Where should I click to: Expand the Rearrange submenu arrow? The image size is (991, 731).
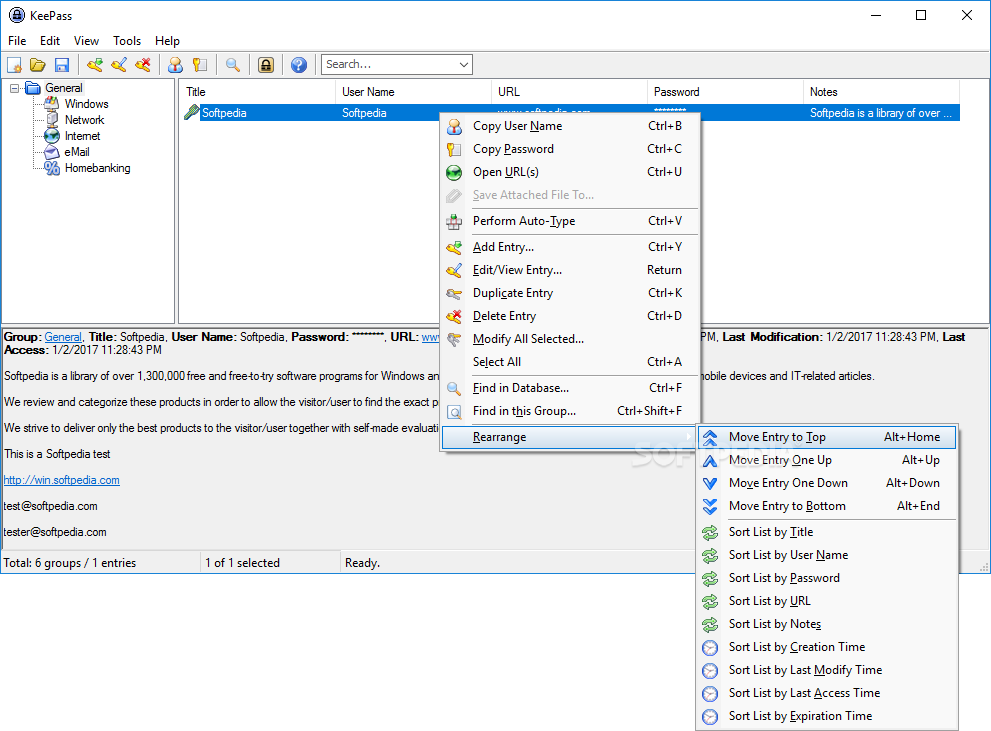pyautogui.click(x=688, y=437)
